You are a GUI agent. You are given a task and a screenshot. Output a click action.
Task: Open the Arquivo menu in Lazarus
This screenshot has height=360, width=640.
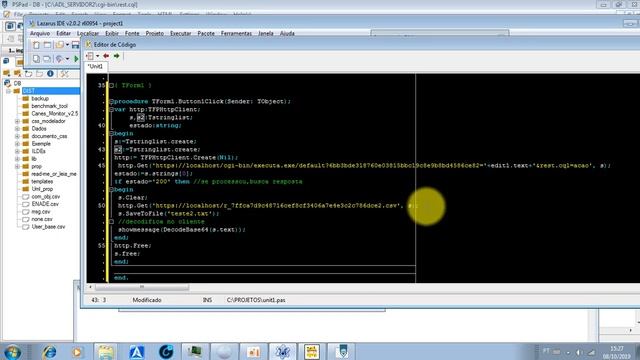40,33
